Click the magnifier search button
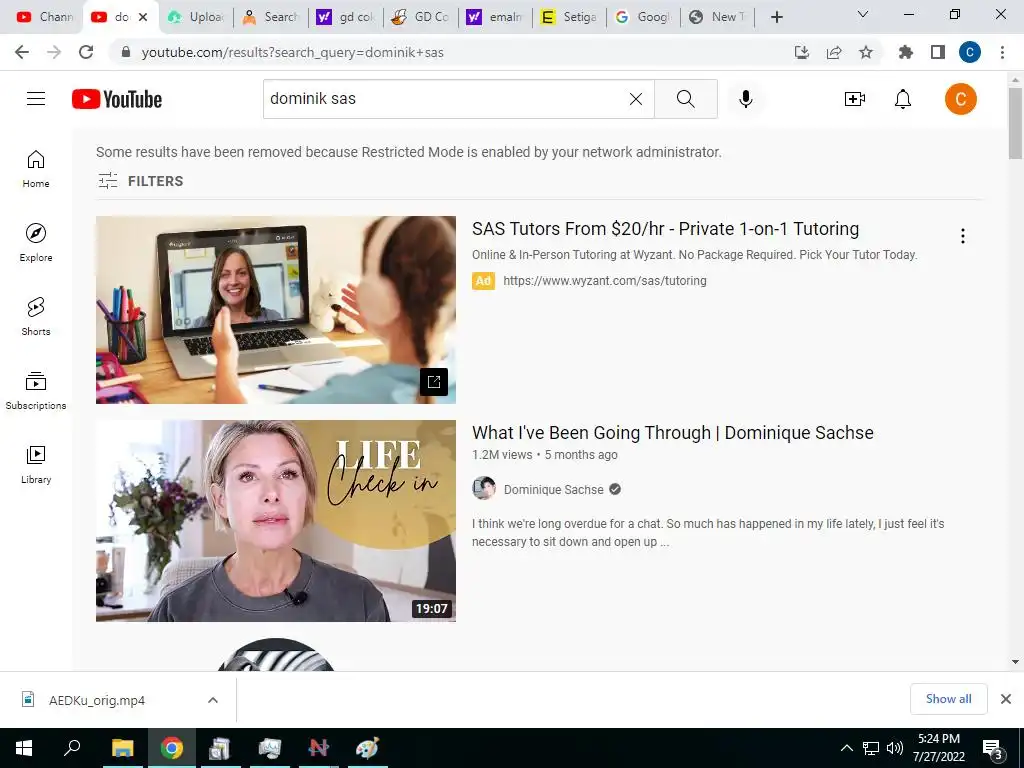Screen dimensions: 1024x768 tap(686, 99)
